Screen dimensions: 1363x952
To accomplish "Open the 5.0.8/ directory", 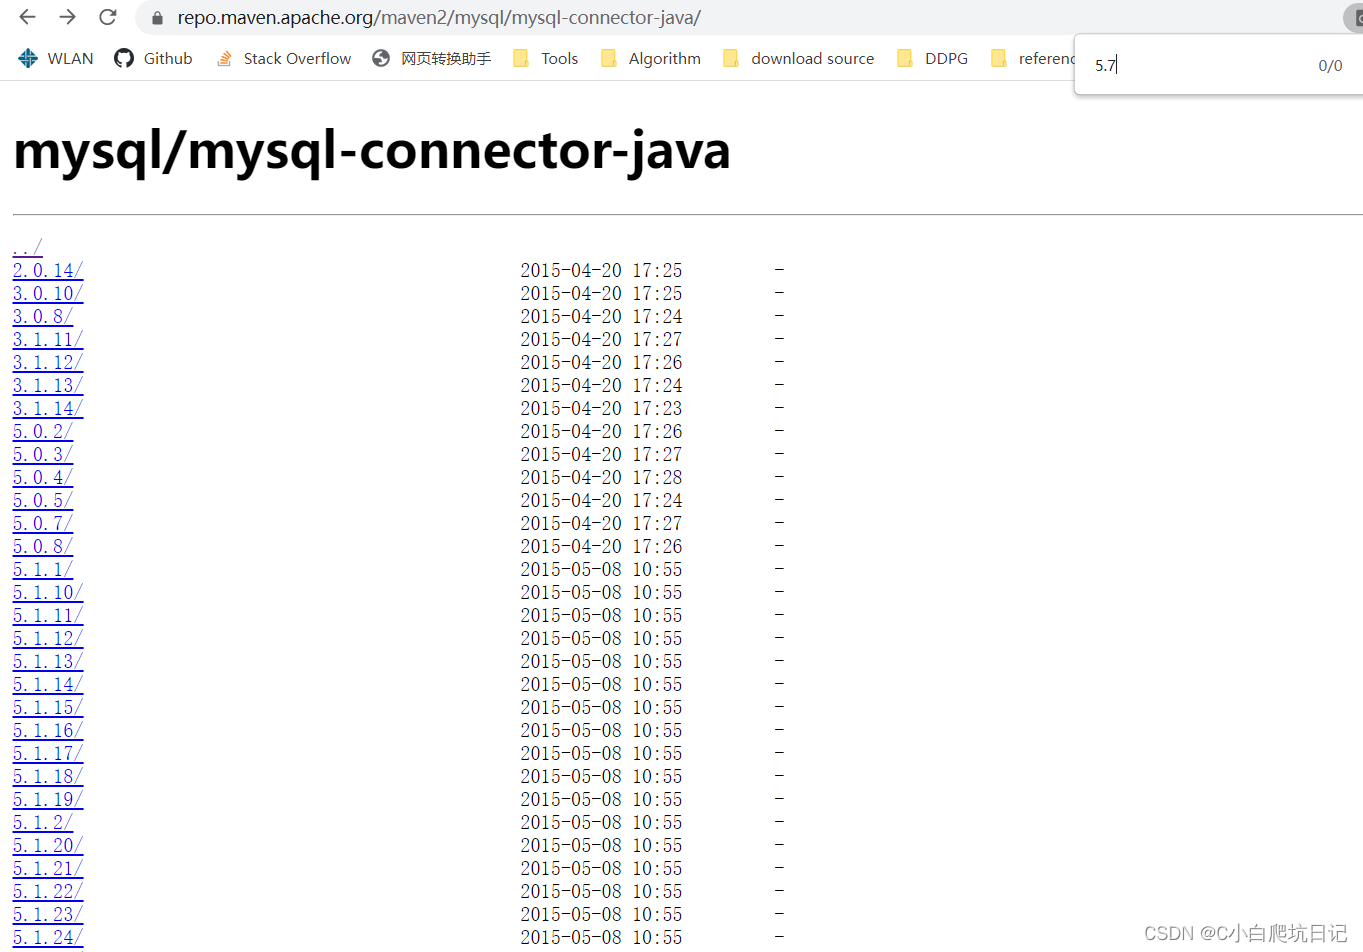I will point(43,546).
